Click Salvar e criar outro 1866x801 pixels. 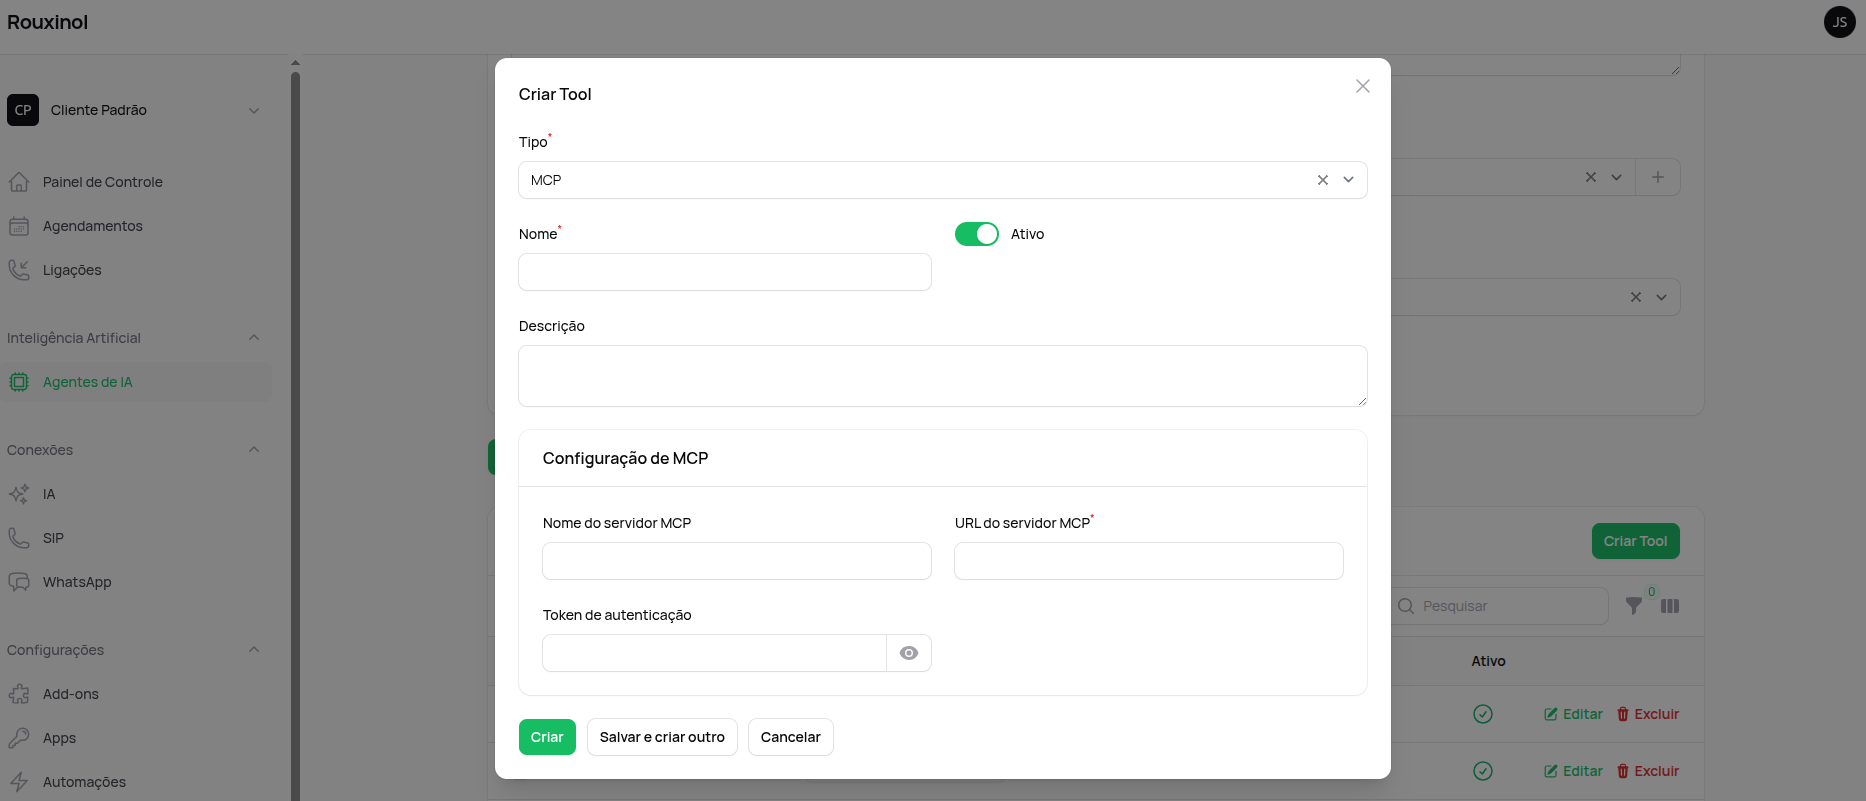pos(662,737)
